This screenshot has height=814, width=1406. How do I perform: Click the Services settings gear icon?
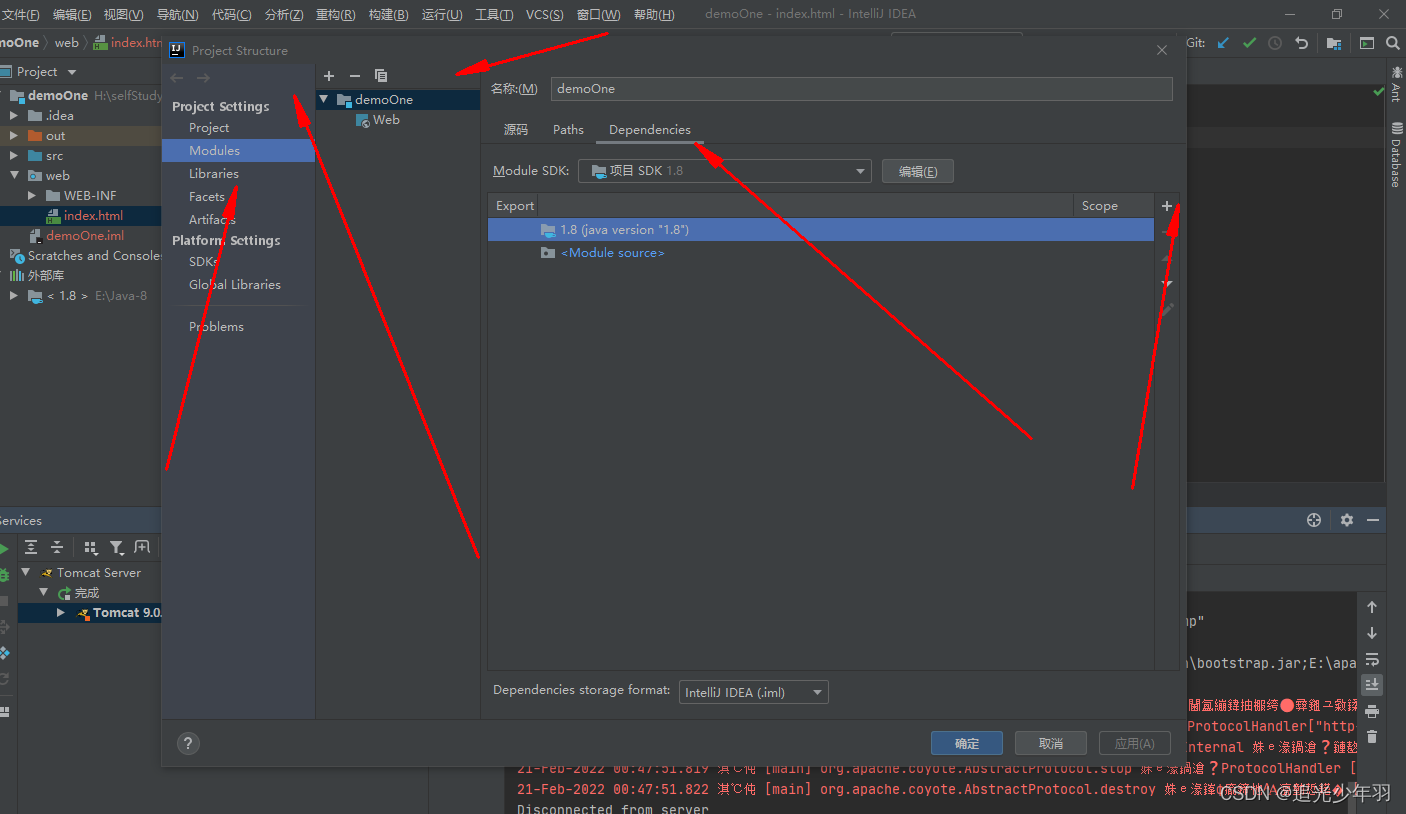[x=1347, y=519]
